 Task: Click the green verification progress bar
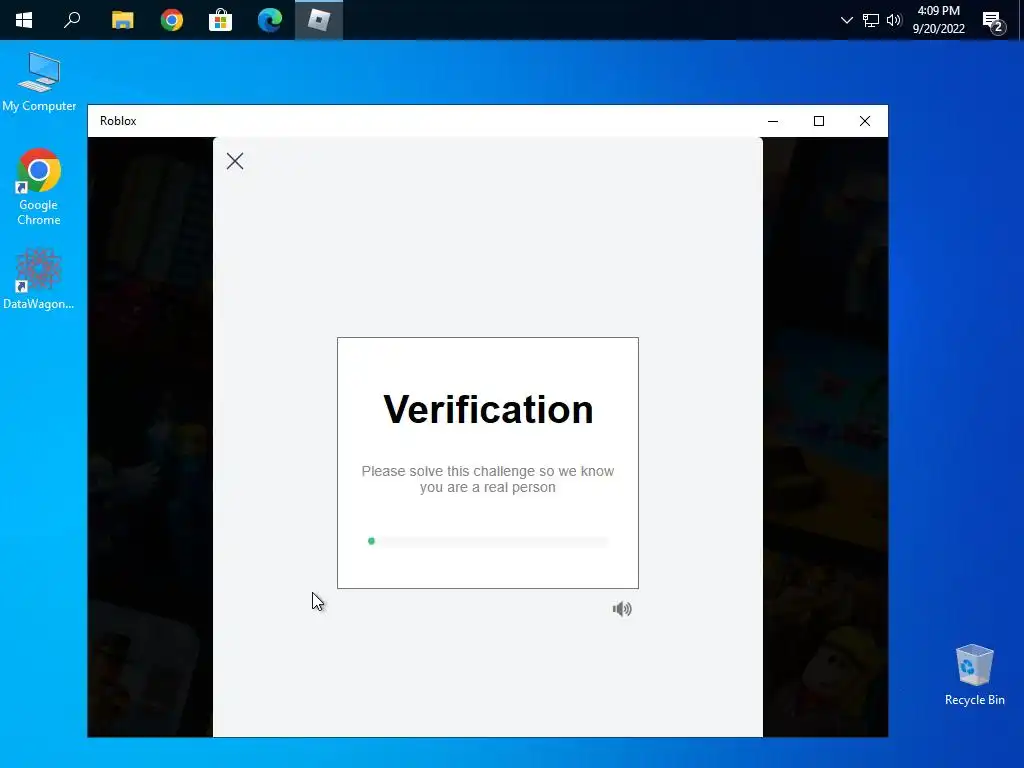coord(488,541)
